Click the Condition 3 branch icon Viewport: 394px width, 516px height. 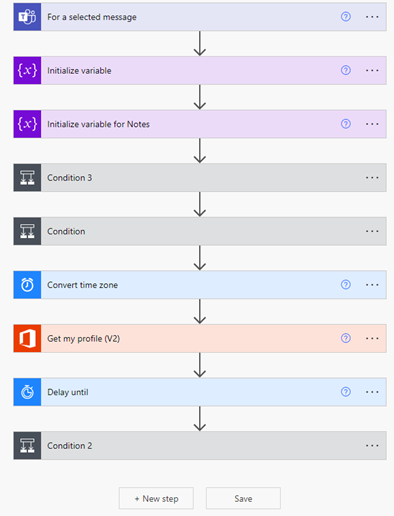click(x=27, y=178)
